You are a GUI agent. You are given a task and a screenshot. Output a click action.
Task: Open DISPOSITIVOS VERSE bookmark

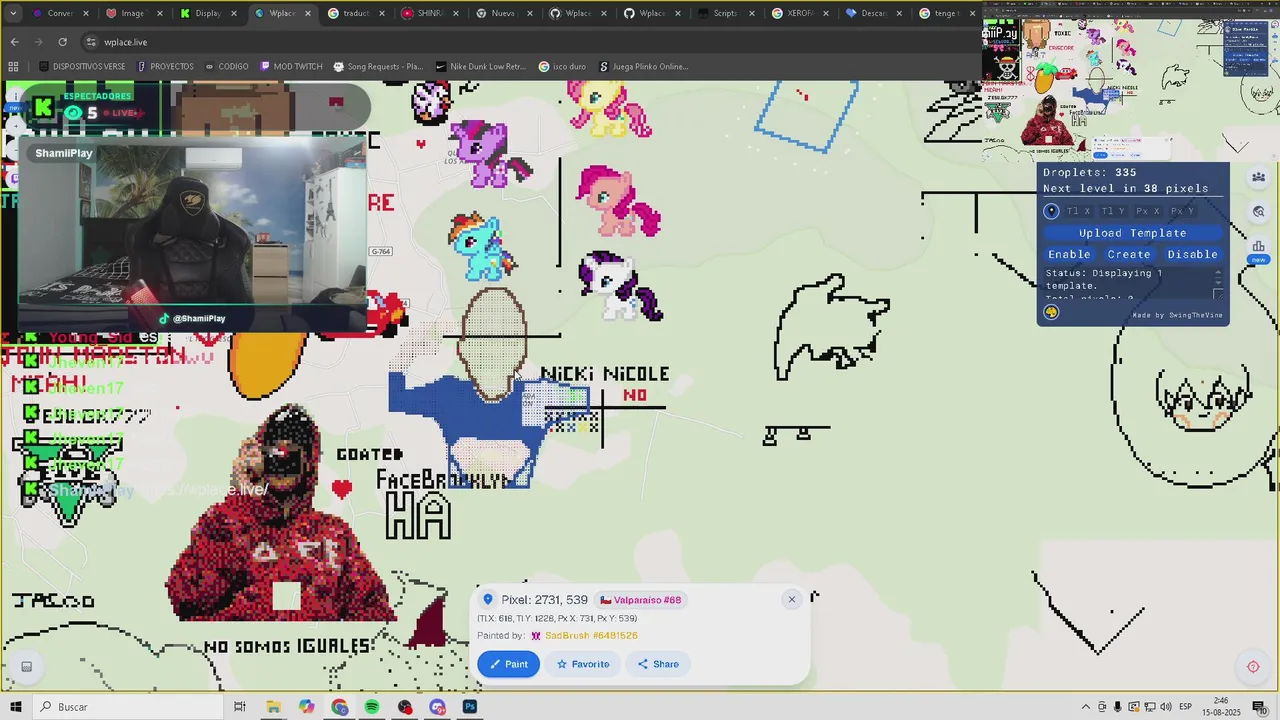tap(82, 67)
